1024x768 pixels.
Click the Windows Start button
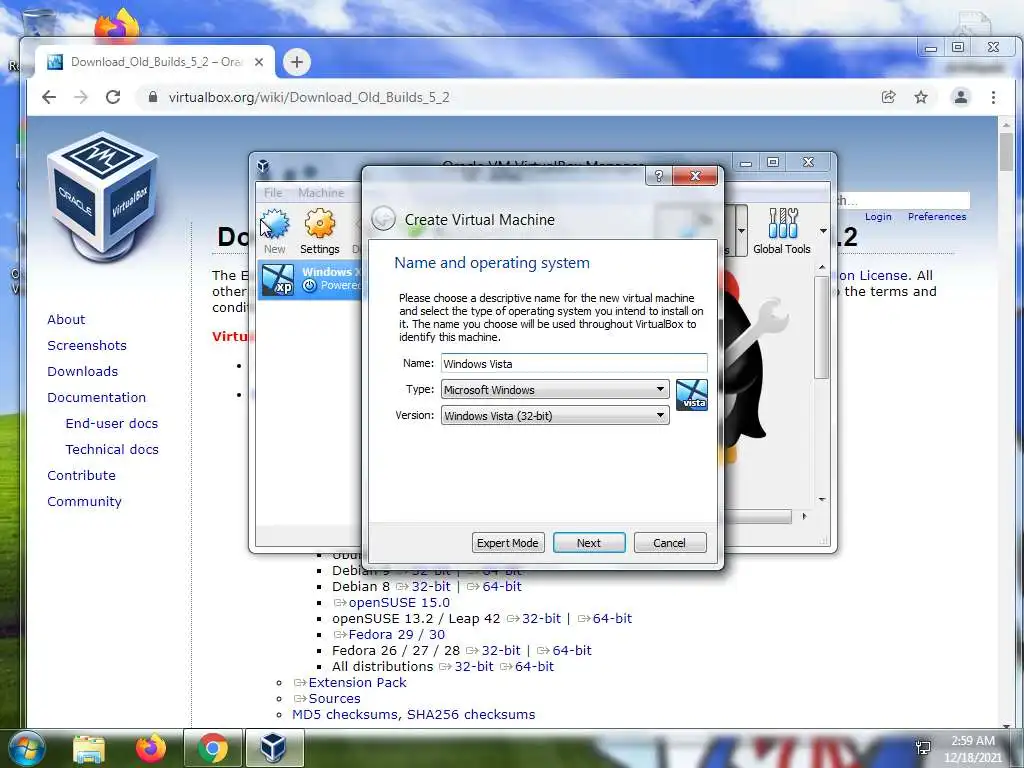[x=26, y=748]
